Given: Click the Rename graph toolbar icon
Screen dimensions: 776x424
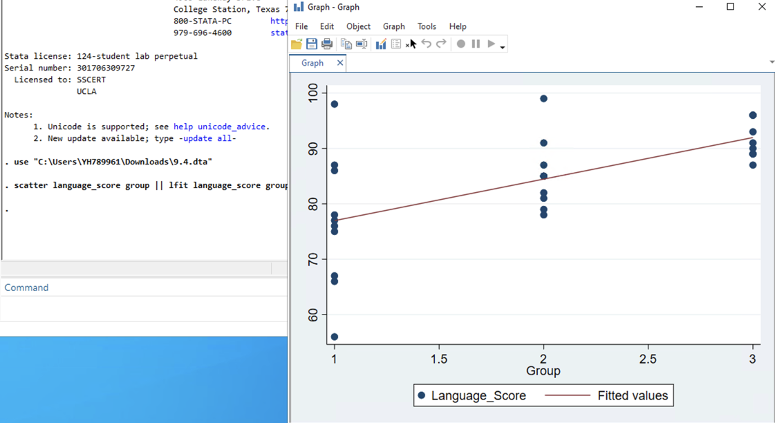Looking at the screenshot, I should 362,44.
